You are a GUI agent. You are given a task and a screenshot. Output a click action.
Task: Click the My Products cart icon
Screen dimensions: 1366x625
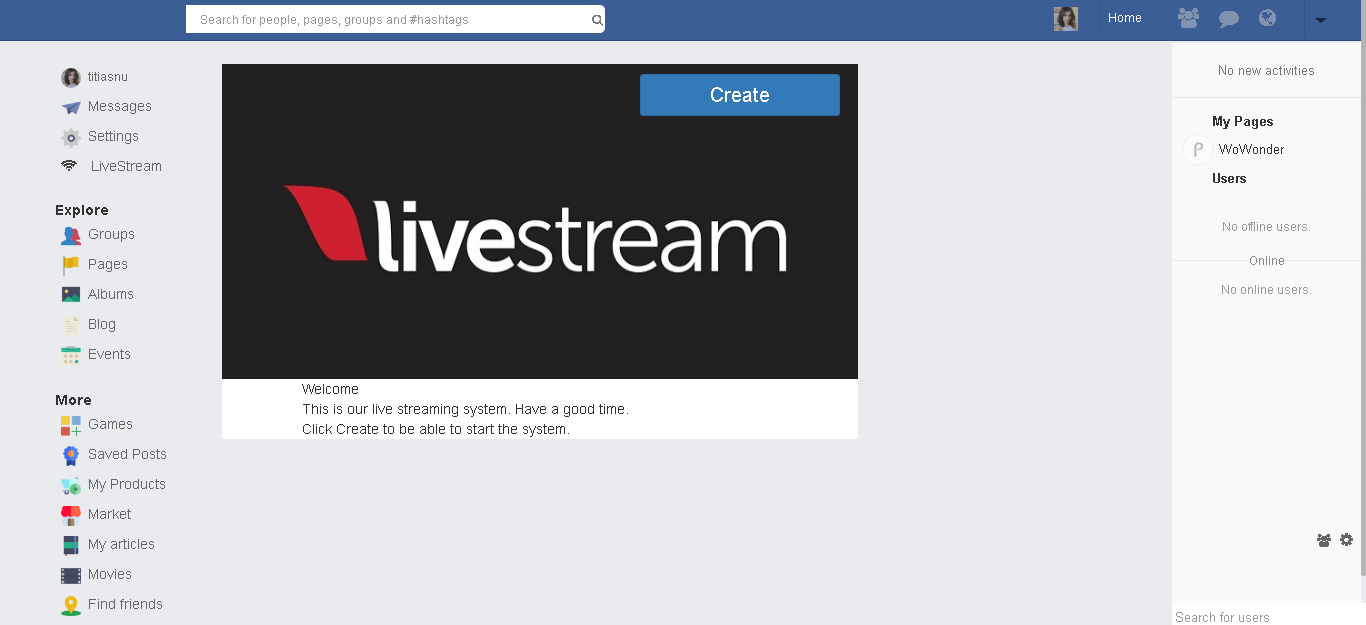click(70, 485)
